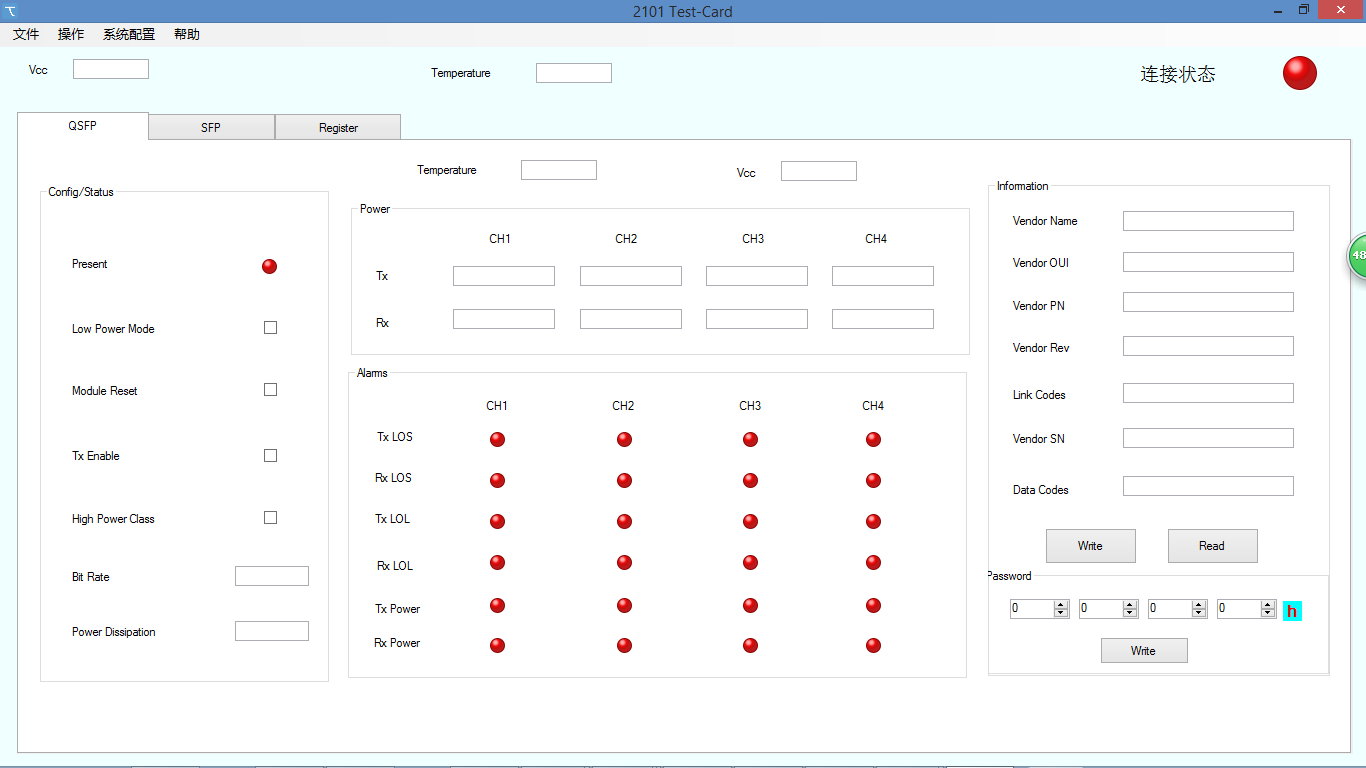Click the Rx Power CH3 alarm LED
This screenshot has height=768, width=1366.
point(750,645)
